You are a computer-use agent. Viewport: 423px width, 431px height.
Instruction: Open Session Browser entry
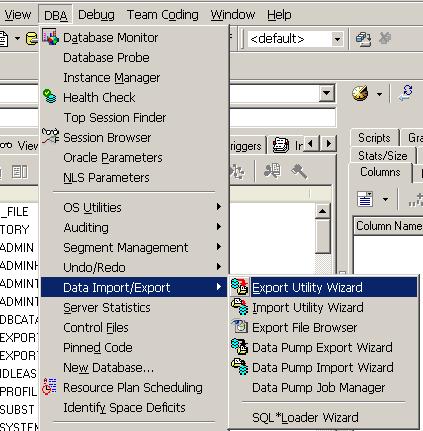tap(135, 138)
